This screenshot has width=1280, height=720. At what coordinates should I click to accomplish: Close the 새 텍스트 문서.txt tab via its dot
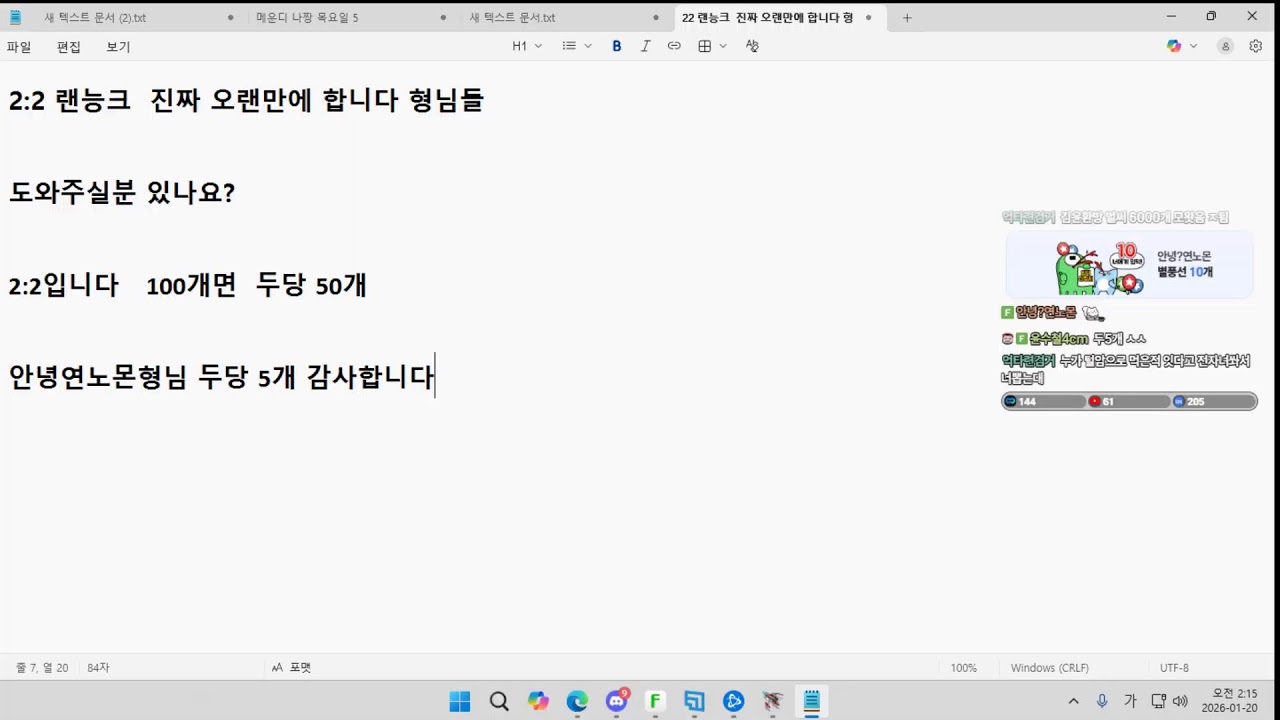click(x=656, y=17)
